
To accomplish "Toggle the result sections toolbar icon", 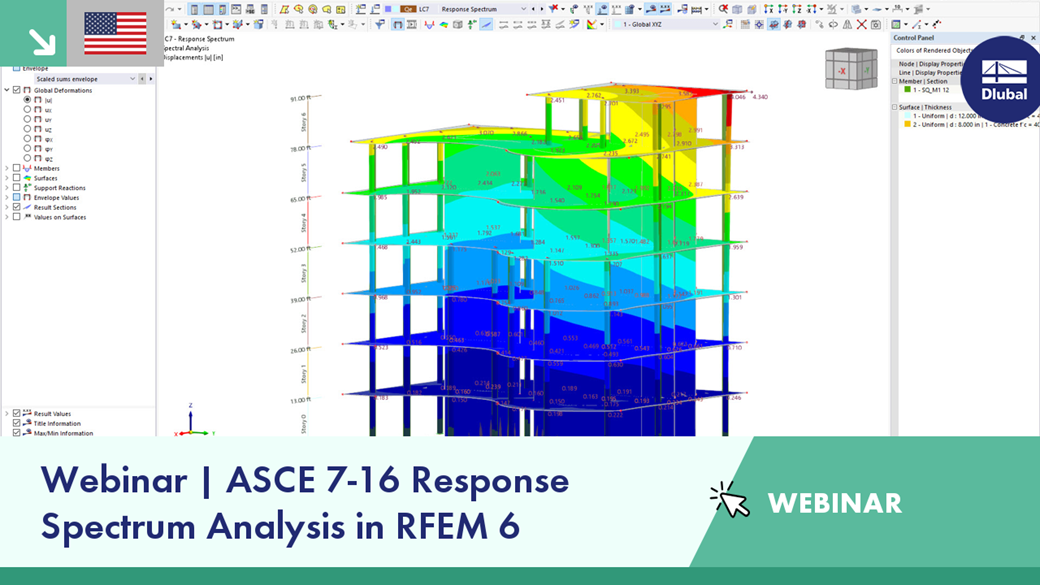I will point(487,25).
